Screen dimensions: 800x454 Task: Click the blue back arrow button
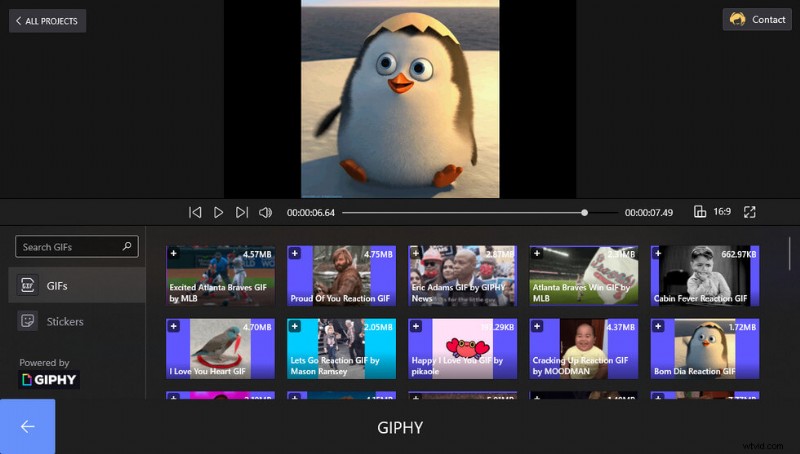[x=28, y=426]
